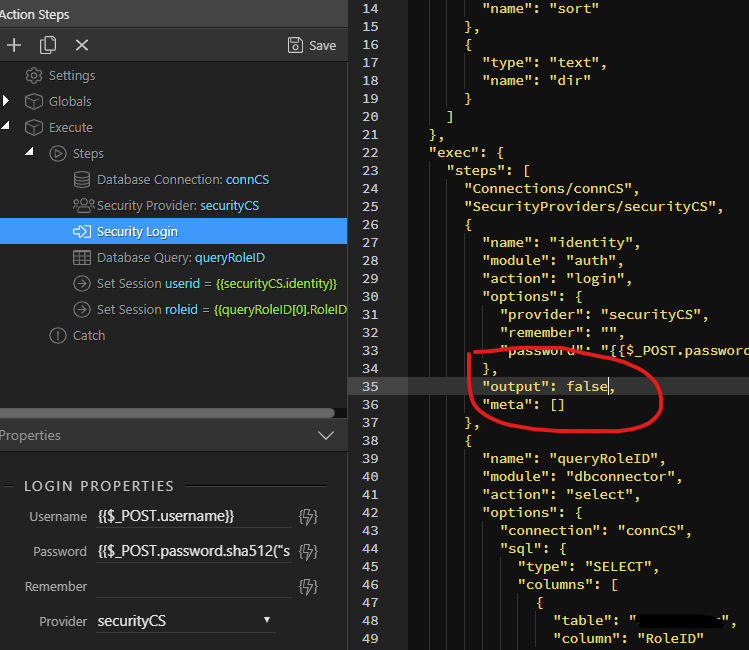749x650 pixels.
Task: Click the Username input field
Action: (193, 516)
